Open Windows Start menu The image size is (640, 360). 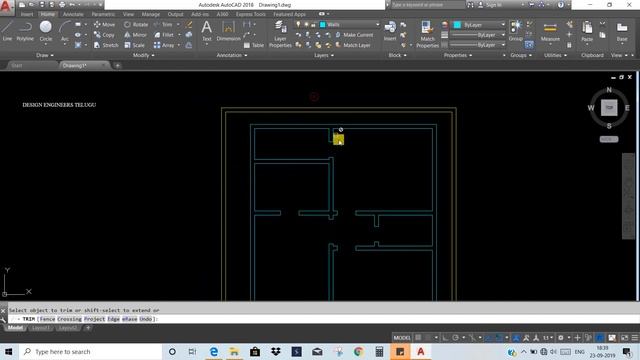[x=9, y=351]
